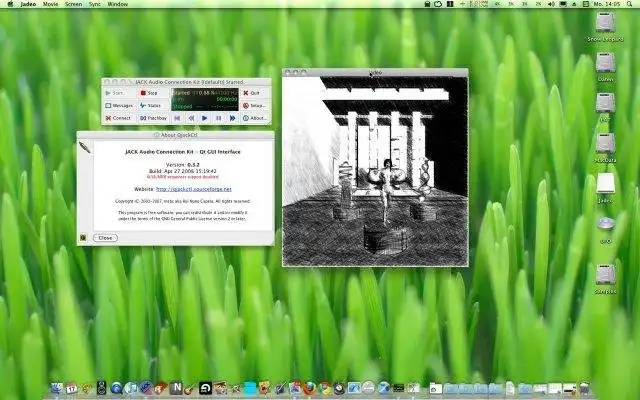Open the home folder stack in the Dock
640x400 pixels.
[x=436, y=389]
